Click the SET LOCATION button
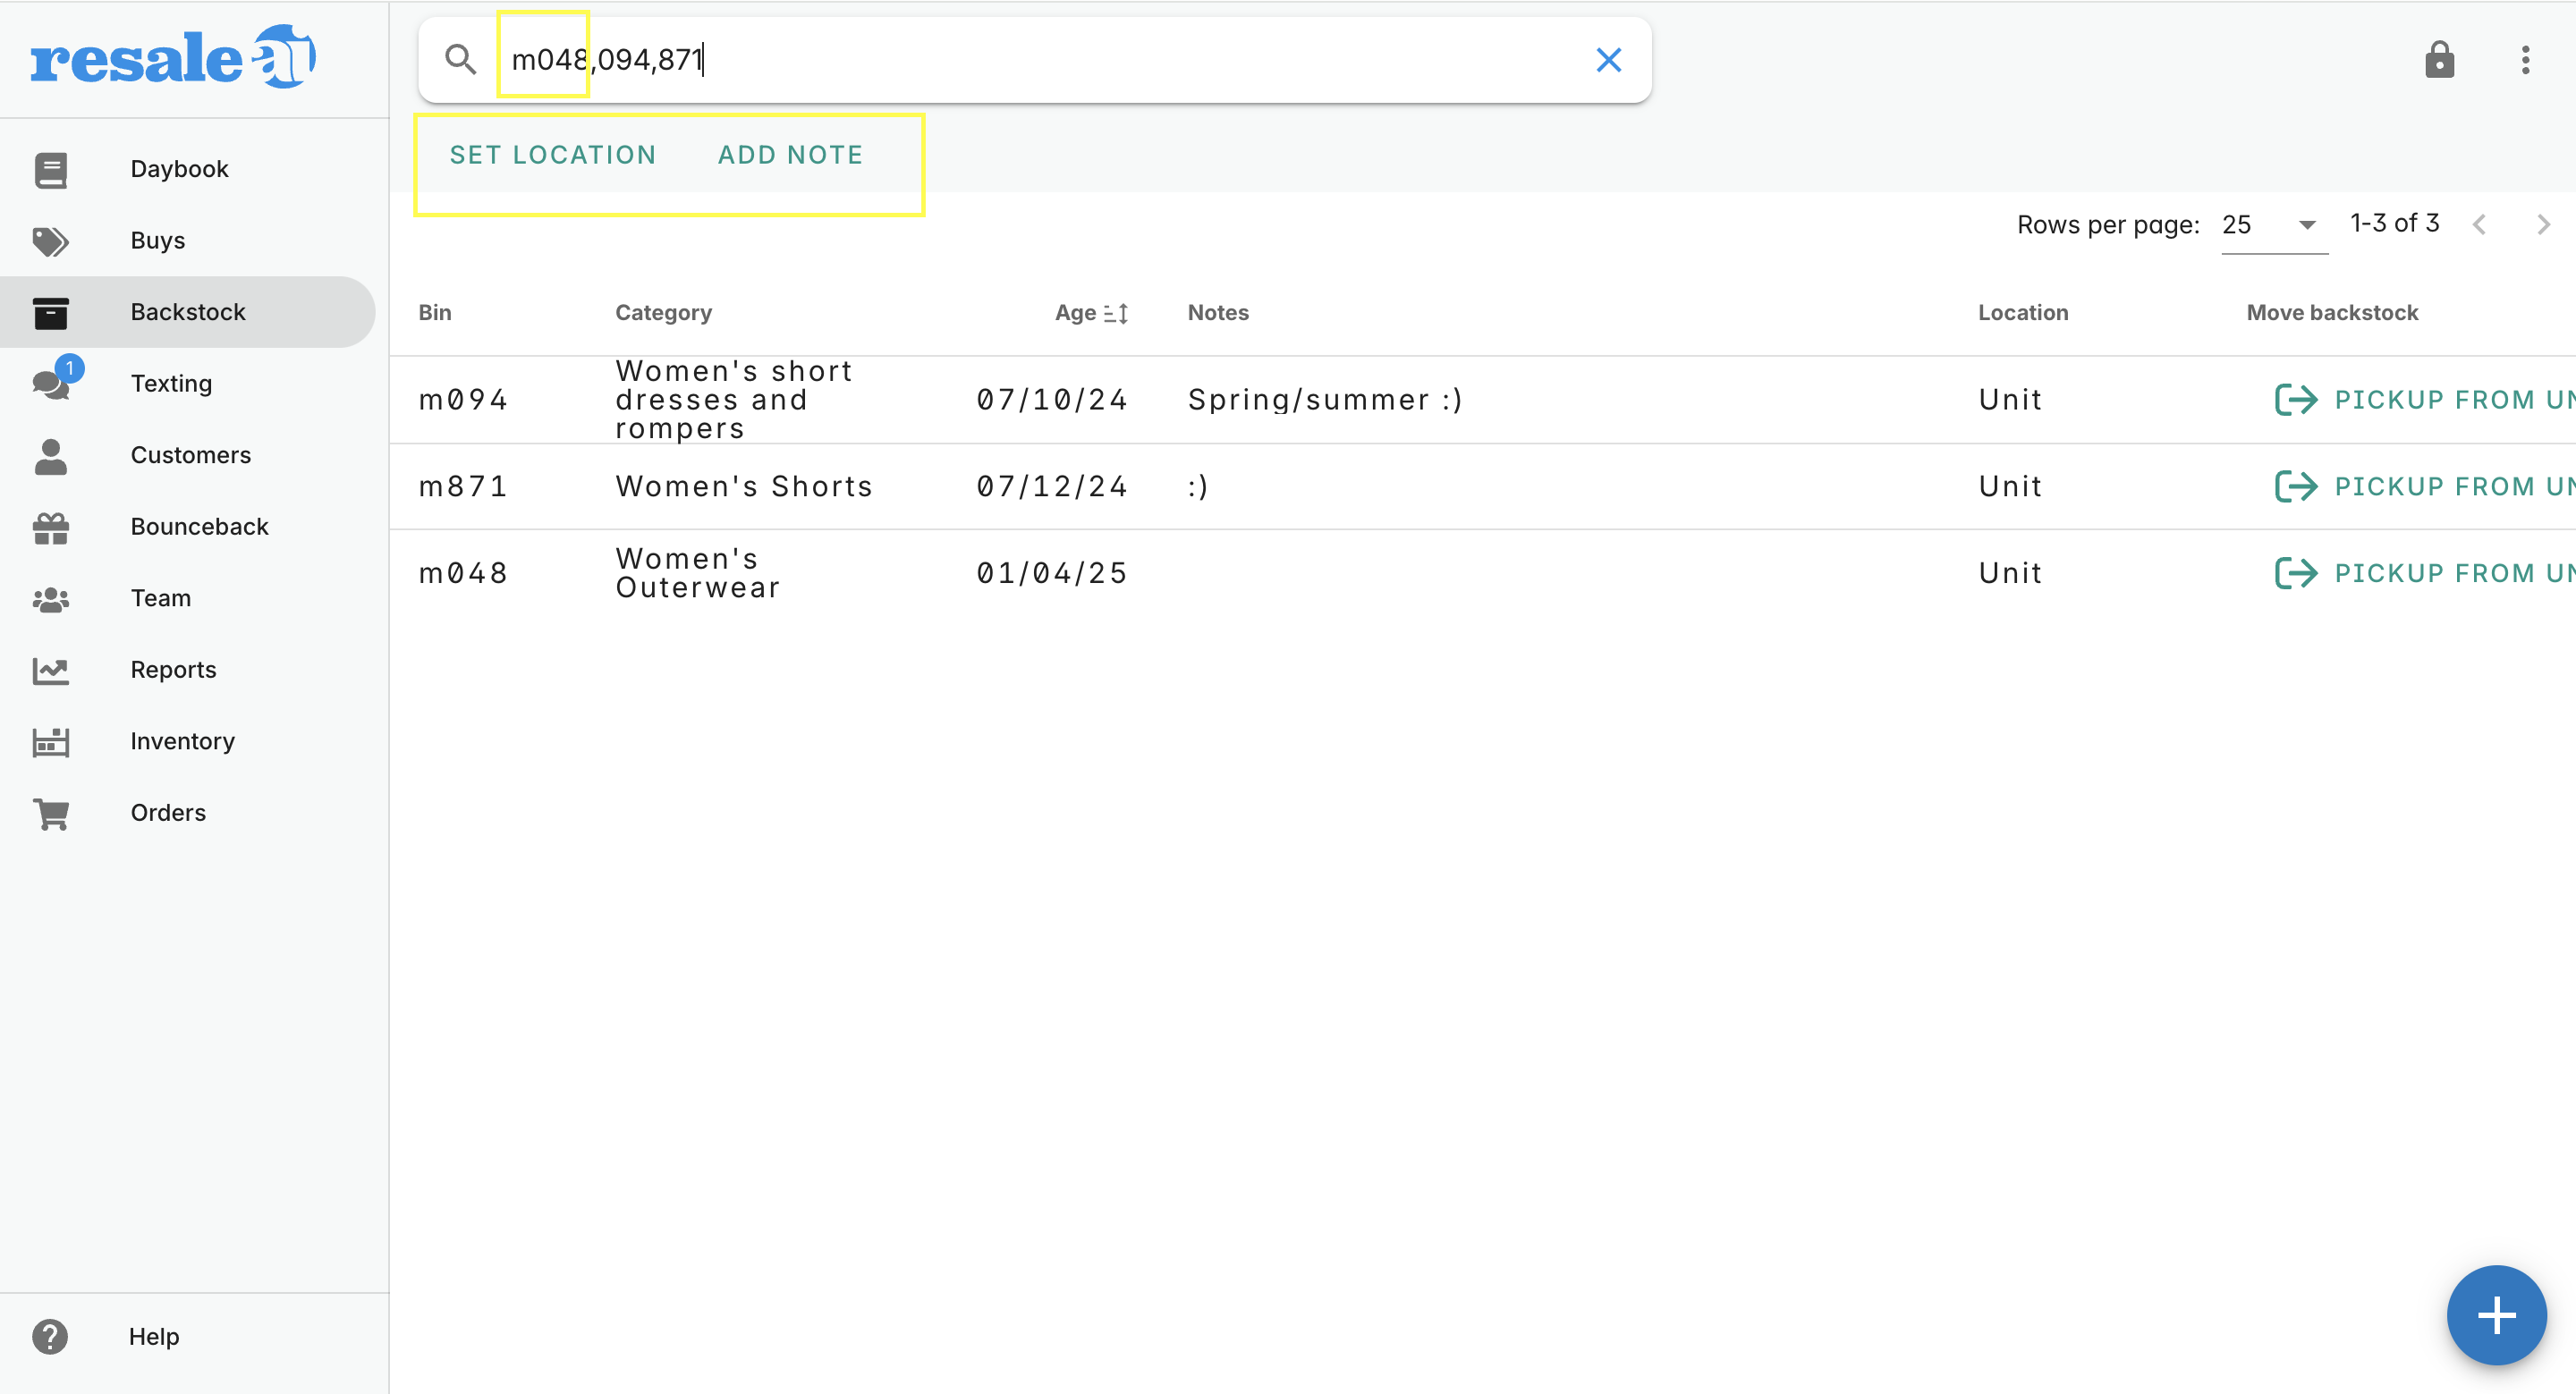This screenshot has height=1394, width=2576. click(553, 155)
